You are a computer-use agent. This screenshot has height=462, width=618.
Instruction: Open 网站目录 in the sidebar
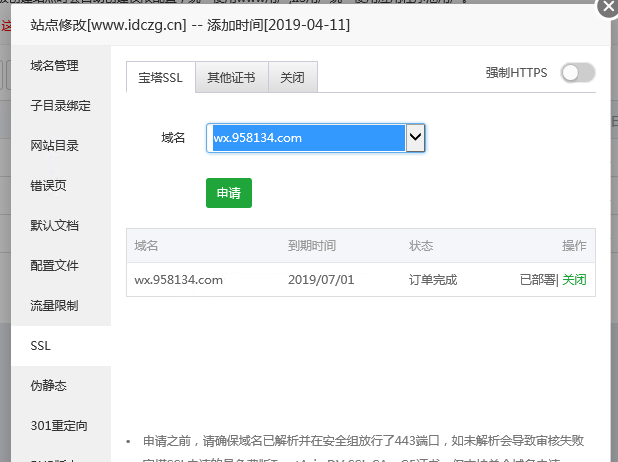tap(55, 146)
